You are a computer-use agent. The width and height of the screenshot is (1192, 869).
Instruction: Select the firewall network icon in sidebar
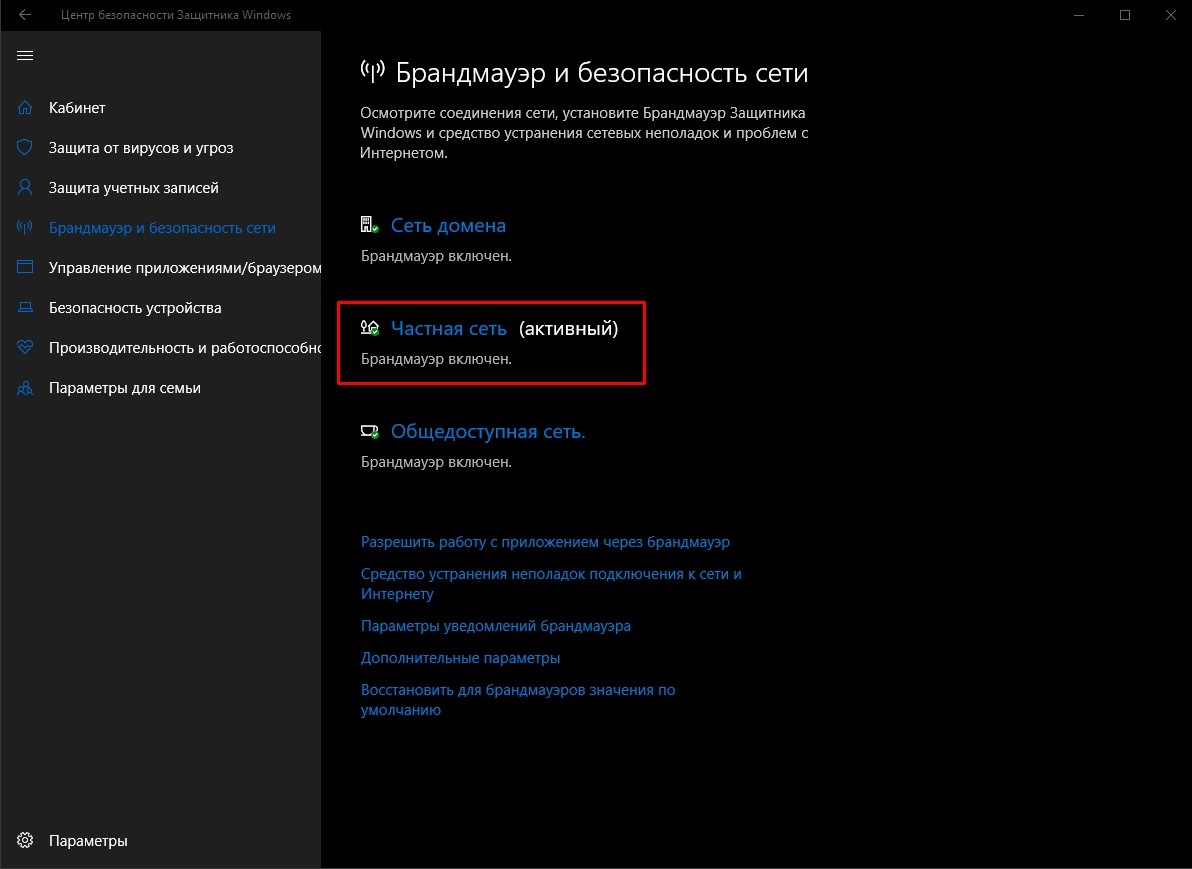24,227
